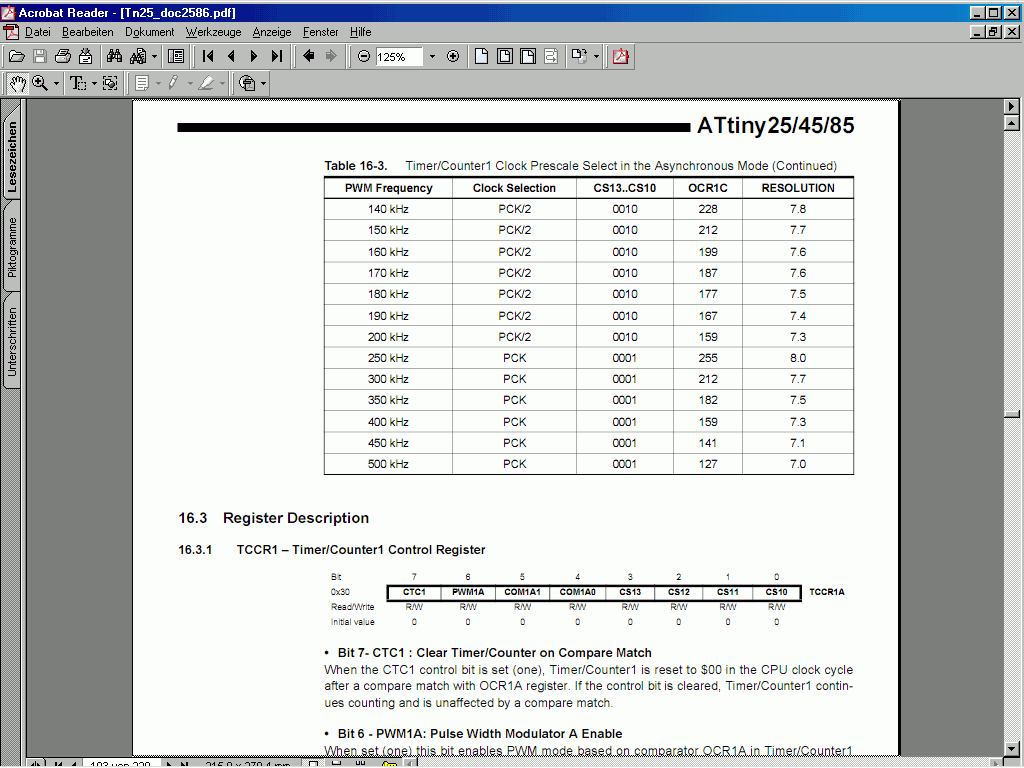Viewport: 1024px width, 768px height.
Task: Open Find with the binoculars icon
Action: [x=114, y=57]
